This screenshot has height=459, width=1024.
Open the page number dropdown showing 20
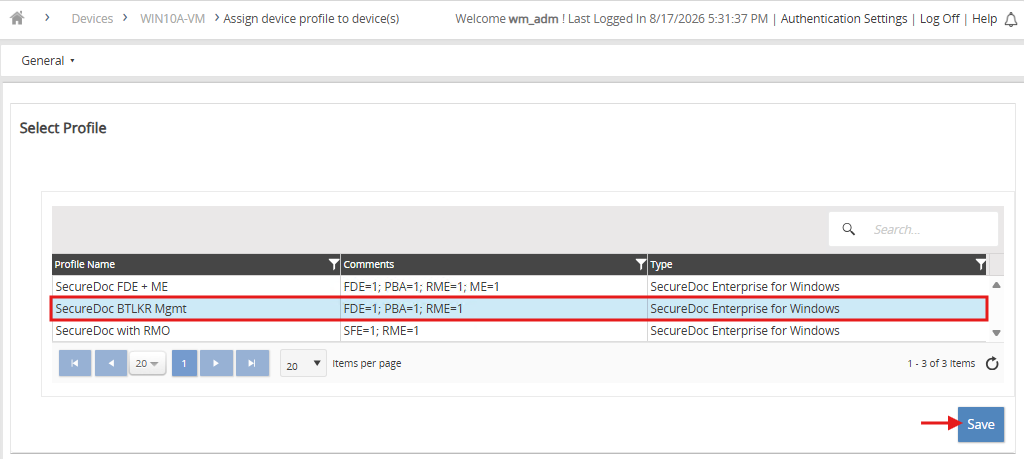point(148,364)
